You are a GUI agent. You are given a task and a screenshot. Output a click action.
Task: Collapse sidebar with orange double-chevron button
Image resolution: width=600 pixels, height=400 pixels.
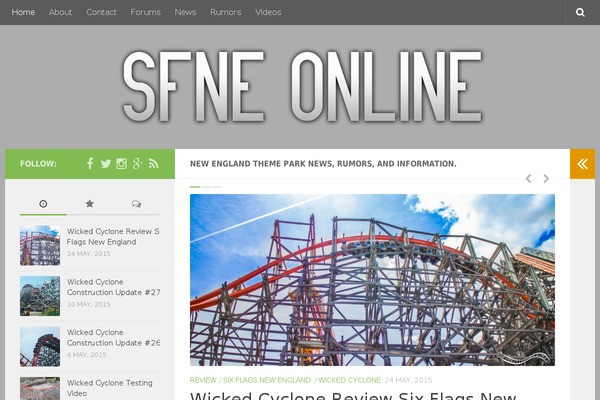click(582, 164)
